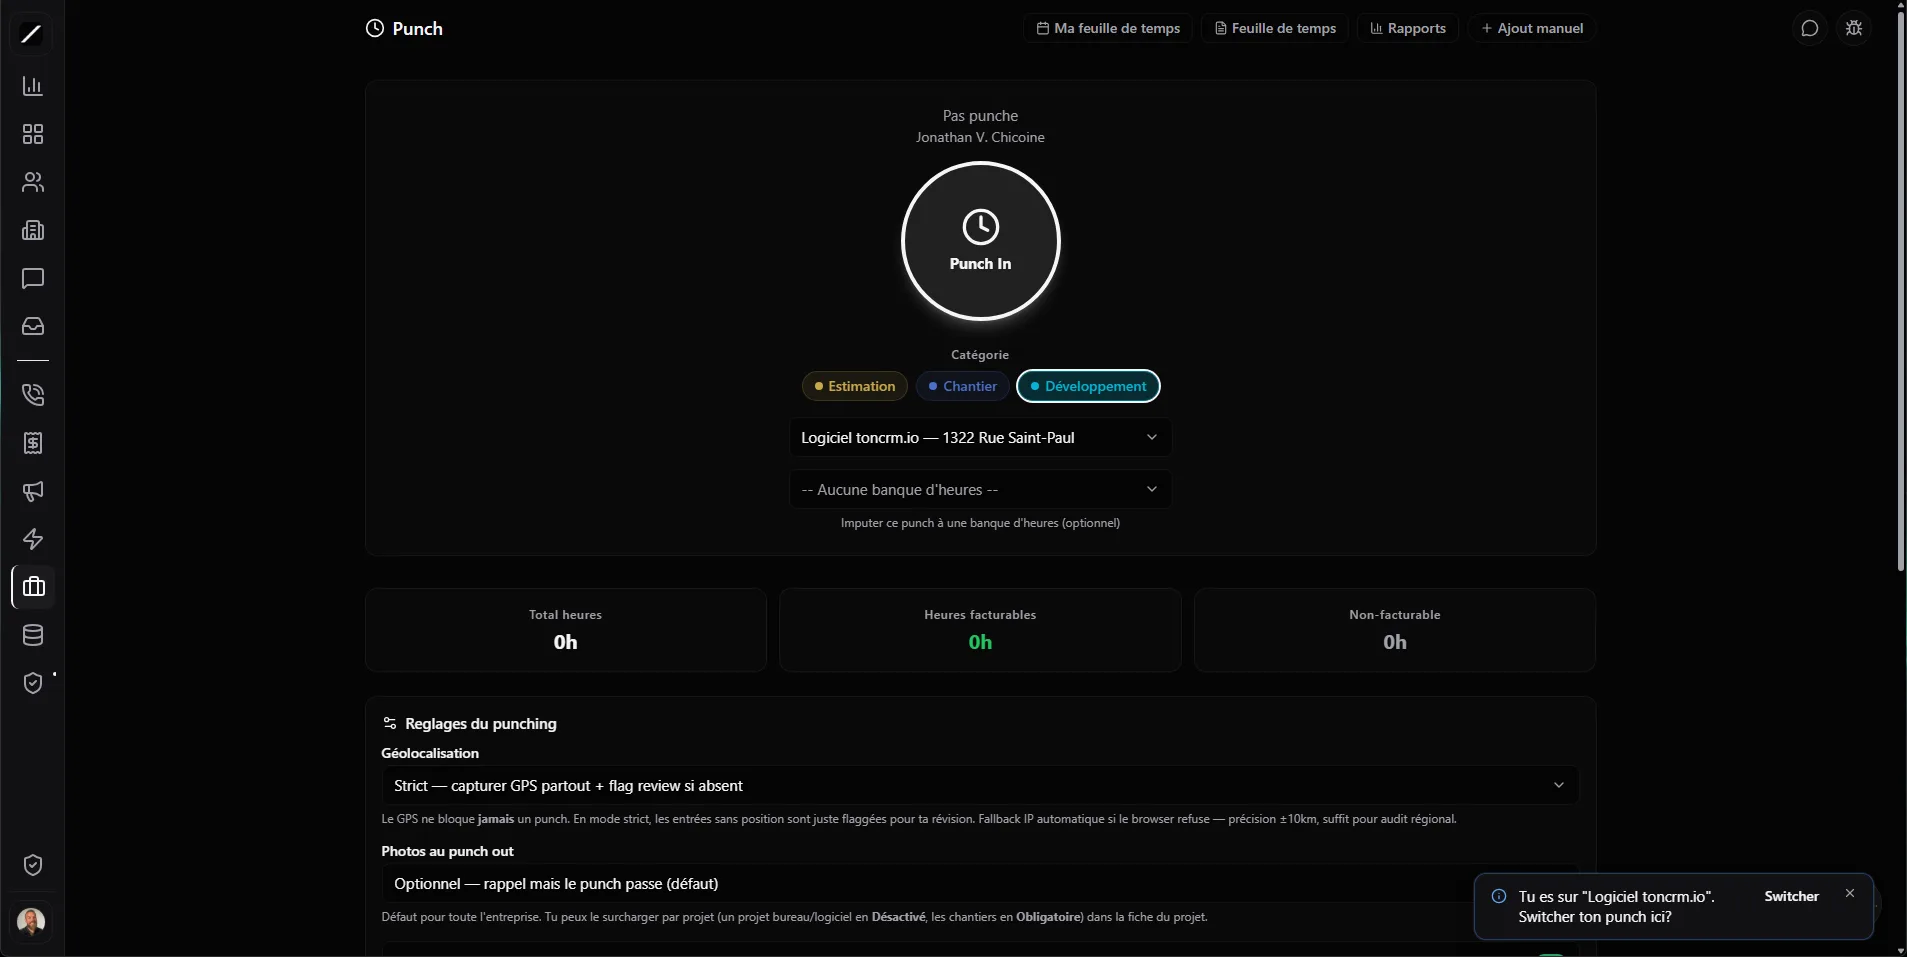Click the Catégorie label
1907x957 pixels.
click(x=980, y=355)
